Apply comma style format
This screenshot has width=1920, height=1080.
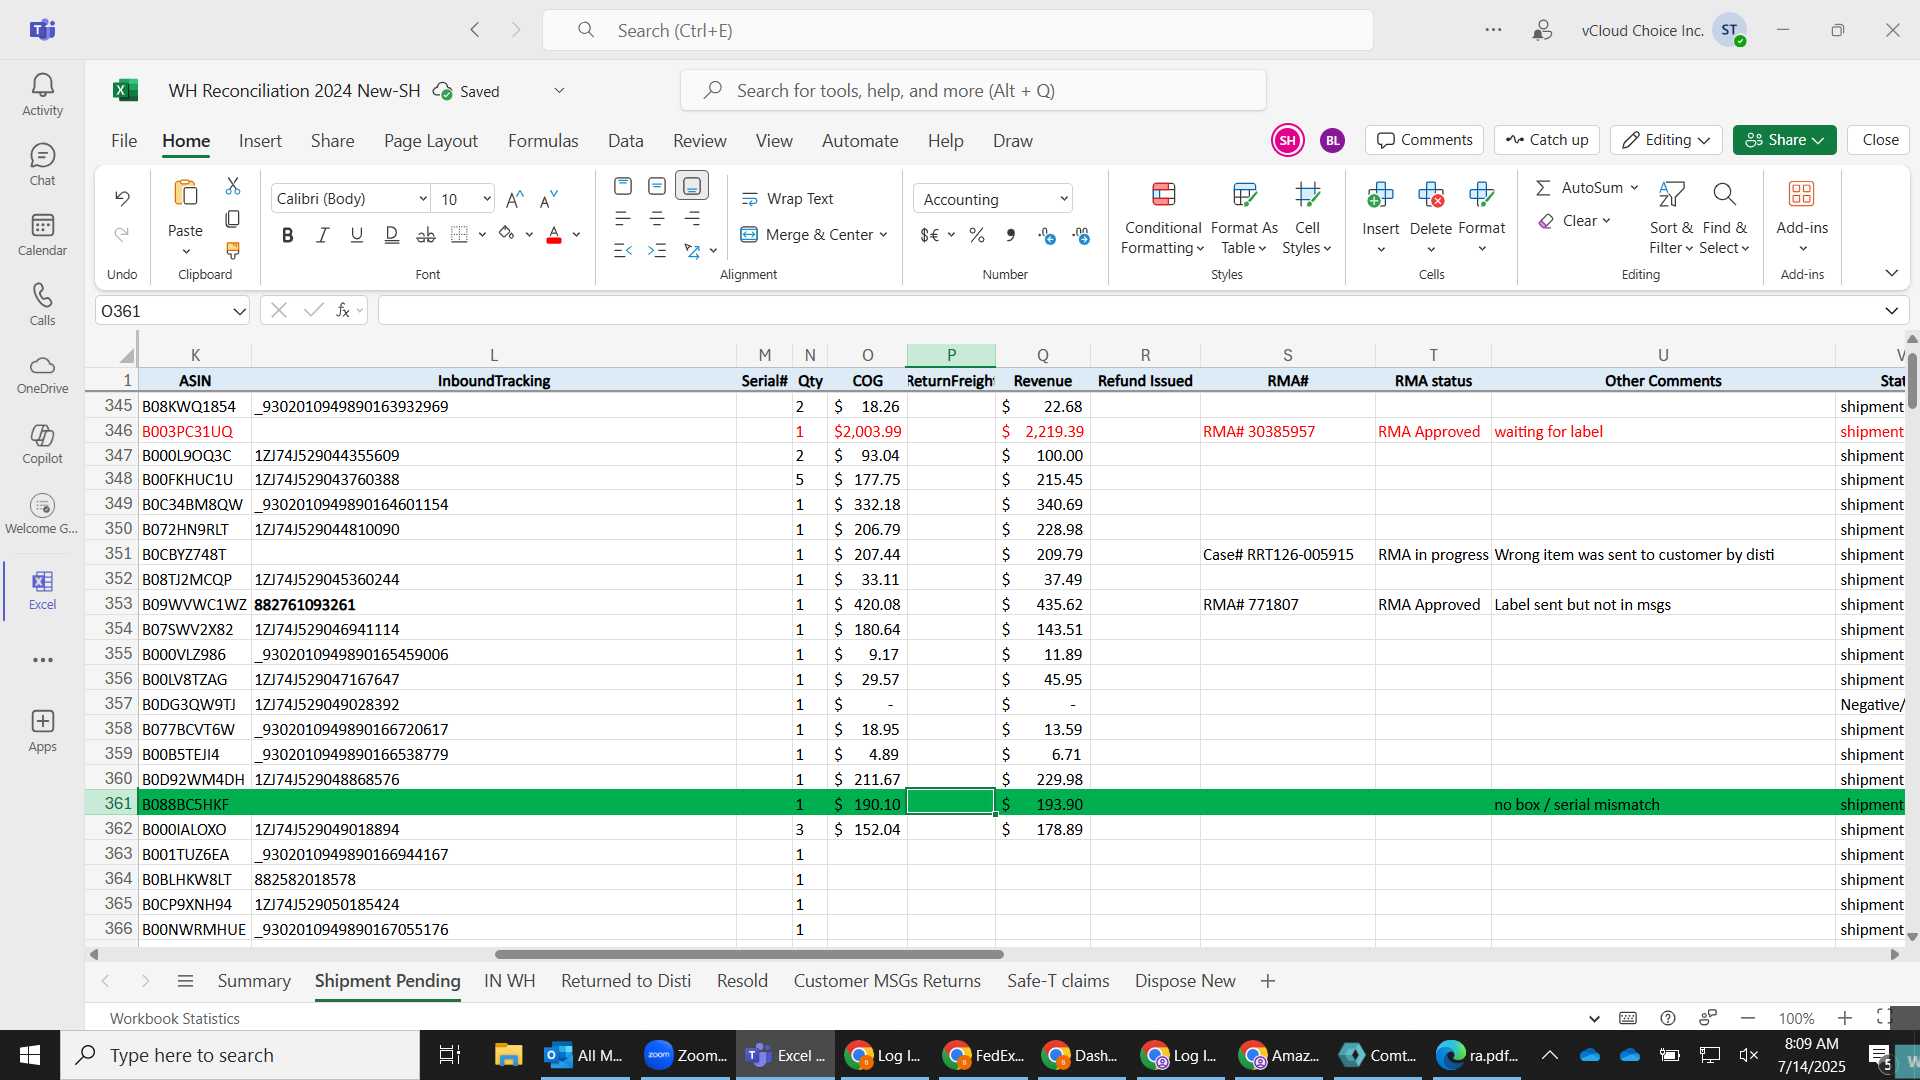(x=1011, y=235)
